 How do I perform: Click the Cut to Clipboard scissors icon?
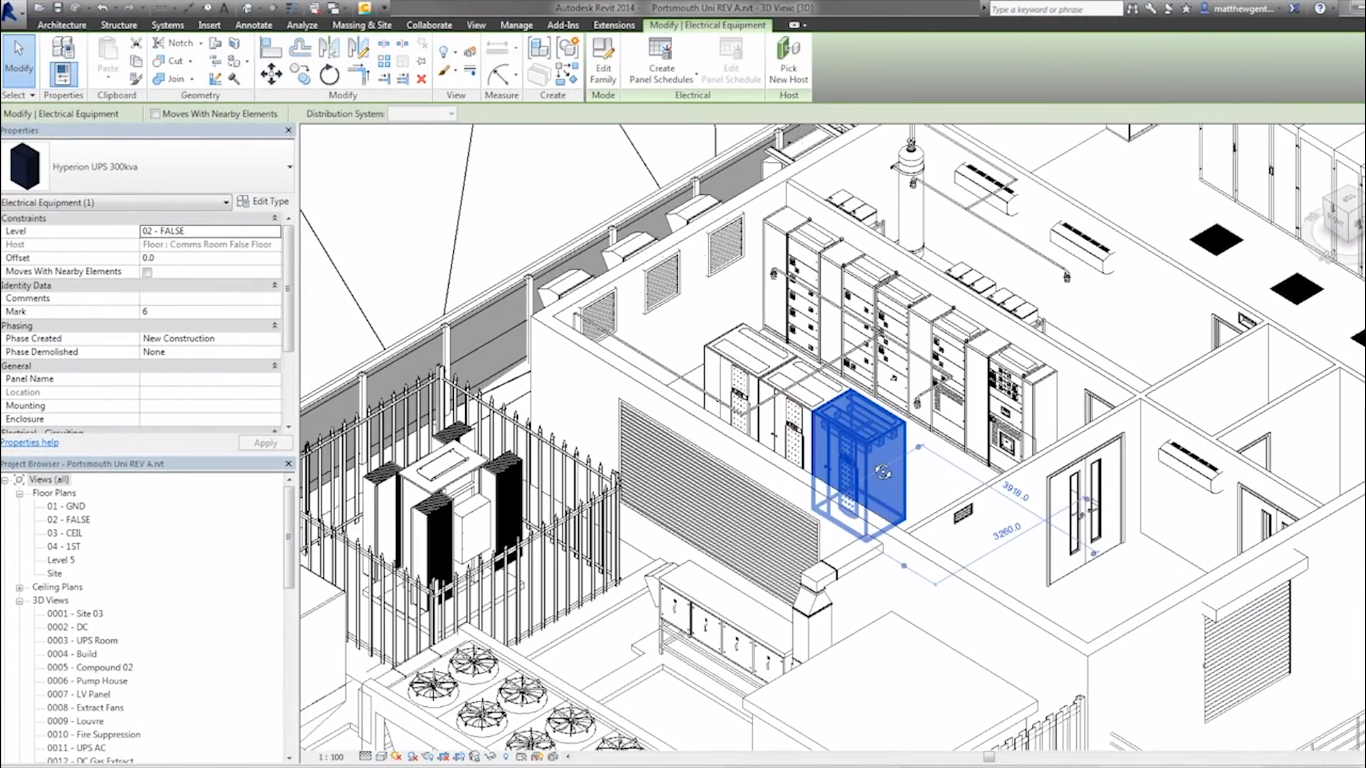[x=136, y=44]
